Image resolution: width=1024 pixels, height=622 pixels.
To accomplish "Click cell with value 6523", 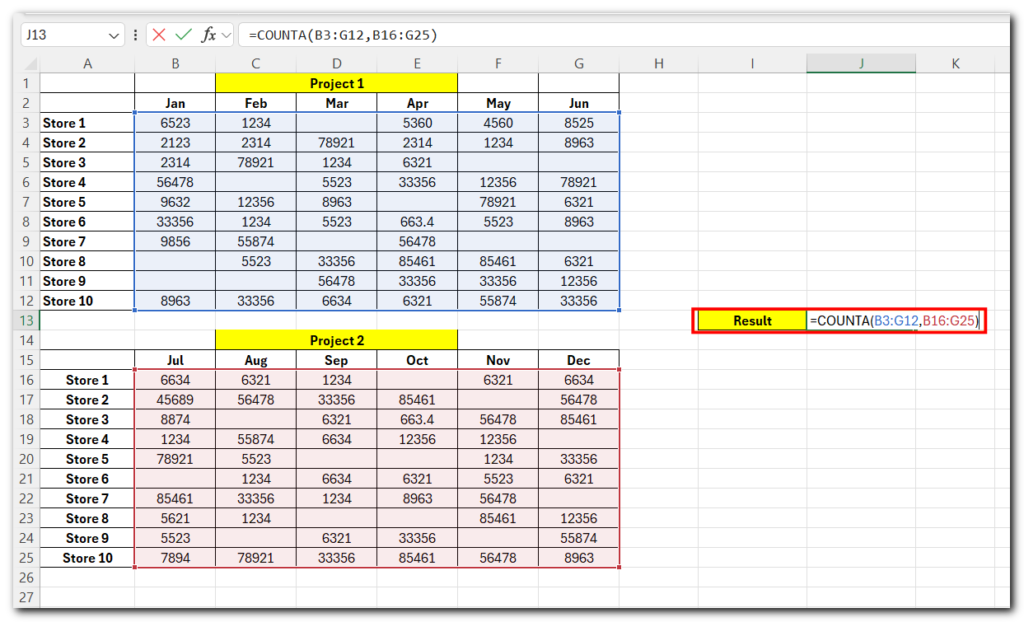I will [175, 123].
